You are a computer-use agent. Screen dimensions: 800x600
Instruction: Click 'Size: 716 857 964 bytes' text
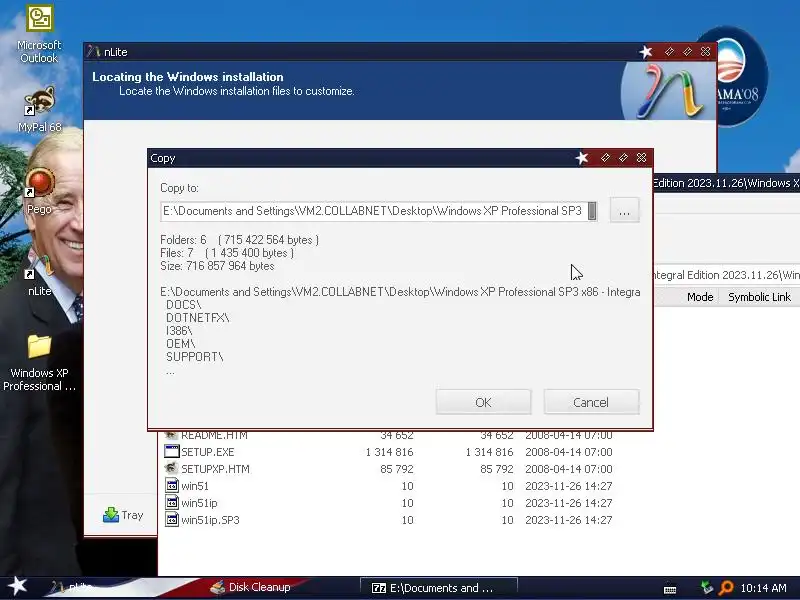click(217, 266)
